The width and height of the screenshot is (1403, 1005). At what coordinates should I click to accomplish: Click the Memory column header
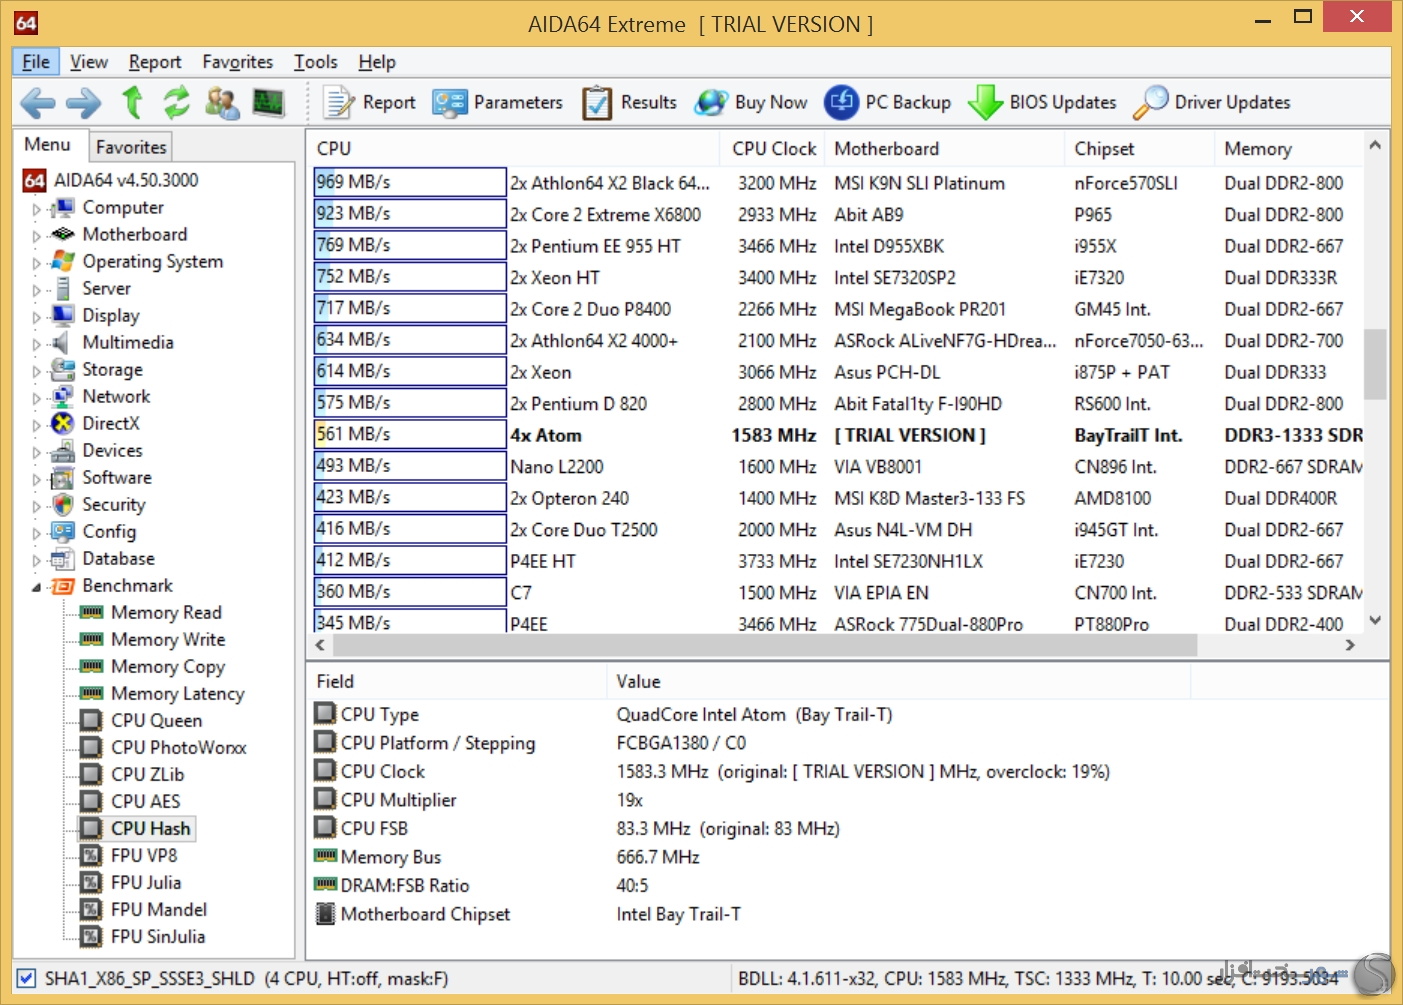(1289, 148)
